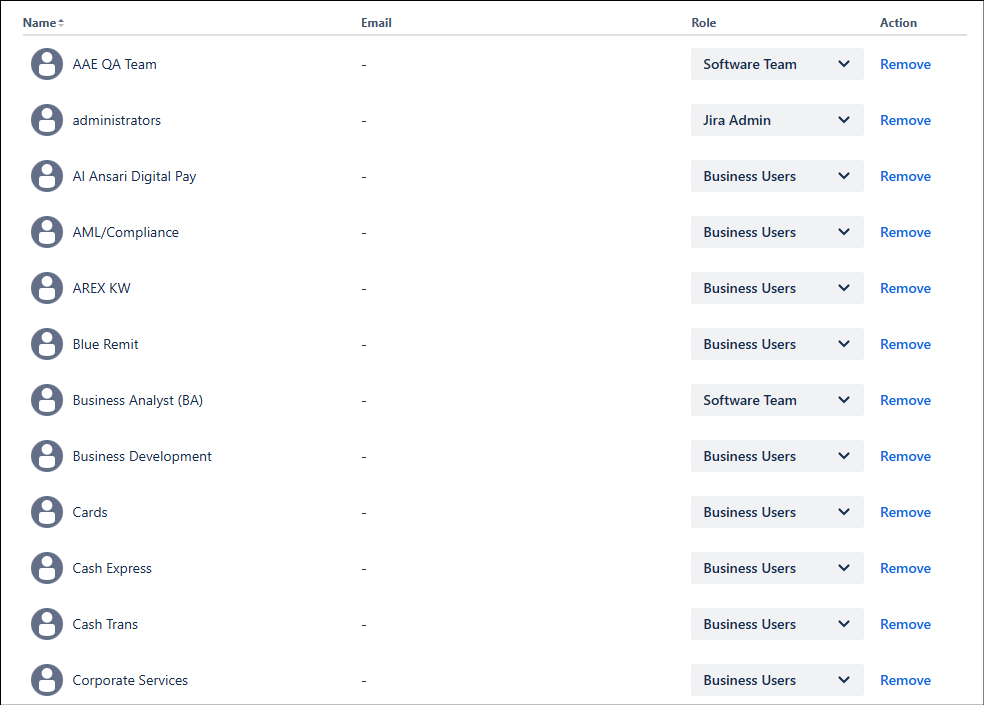
Task: Remove the Business Development group
Action: (905, 456)
